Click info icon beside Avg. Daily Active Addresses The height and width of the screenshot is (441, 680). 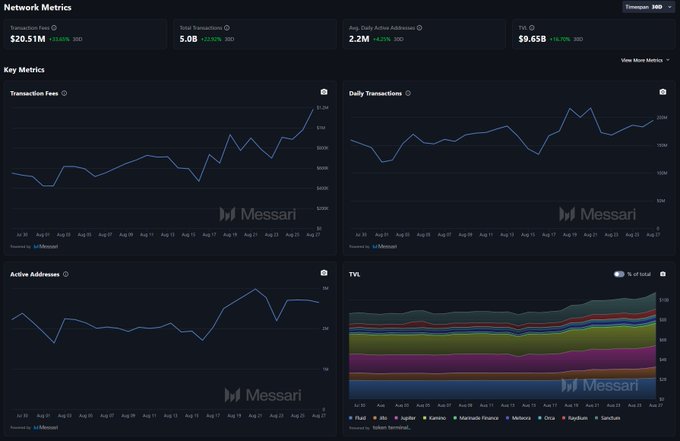pyautogui.click(x=419, y=28)
